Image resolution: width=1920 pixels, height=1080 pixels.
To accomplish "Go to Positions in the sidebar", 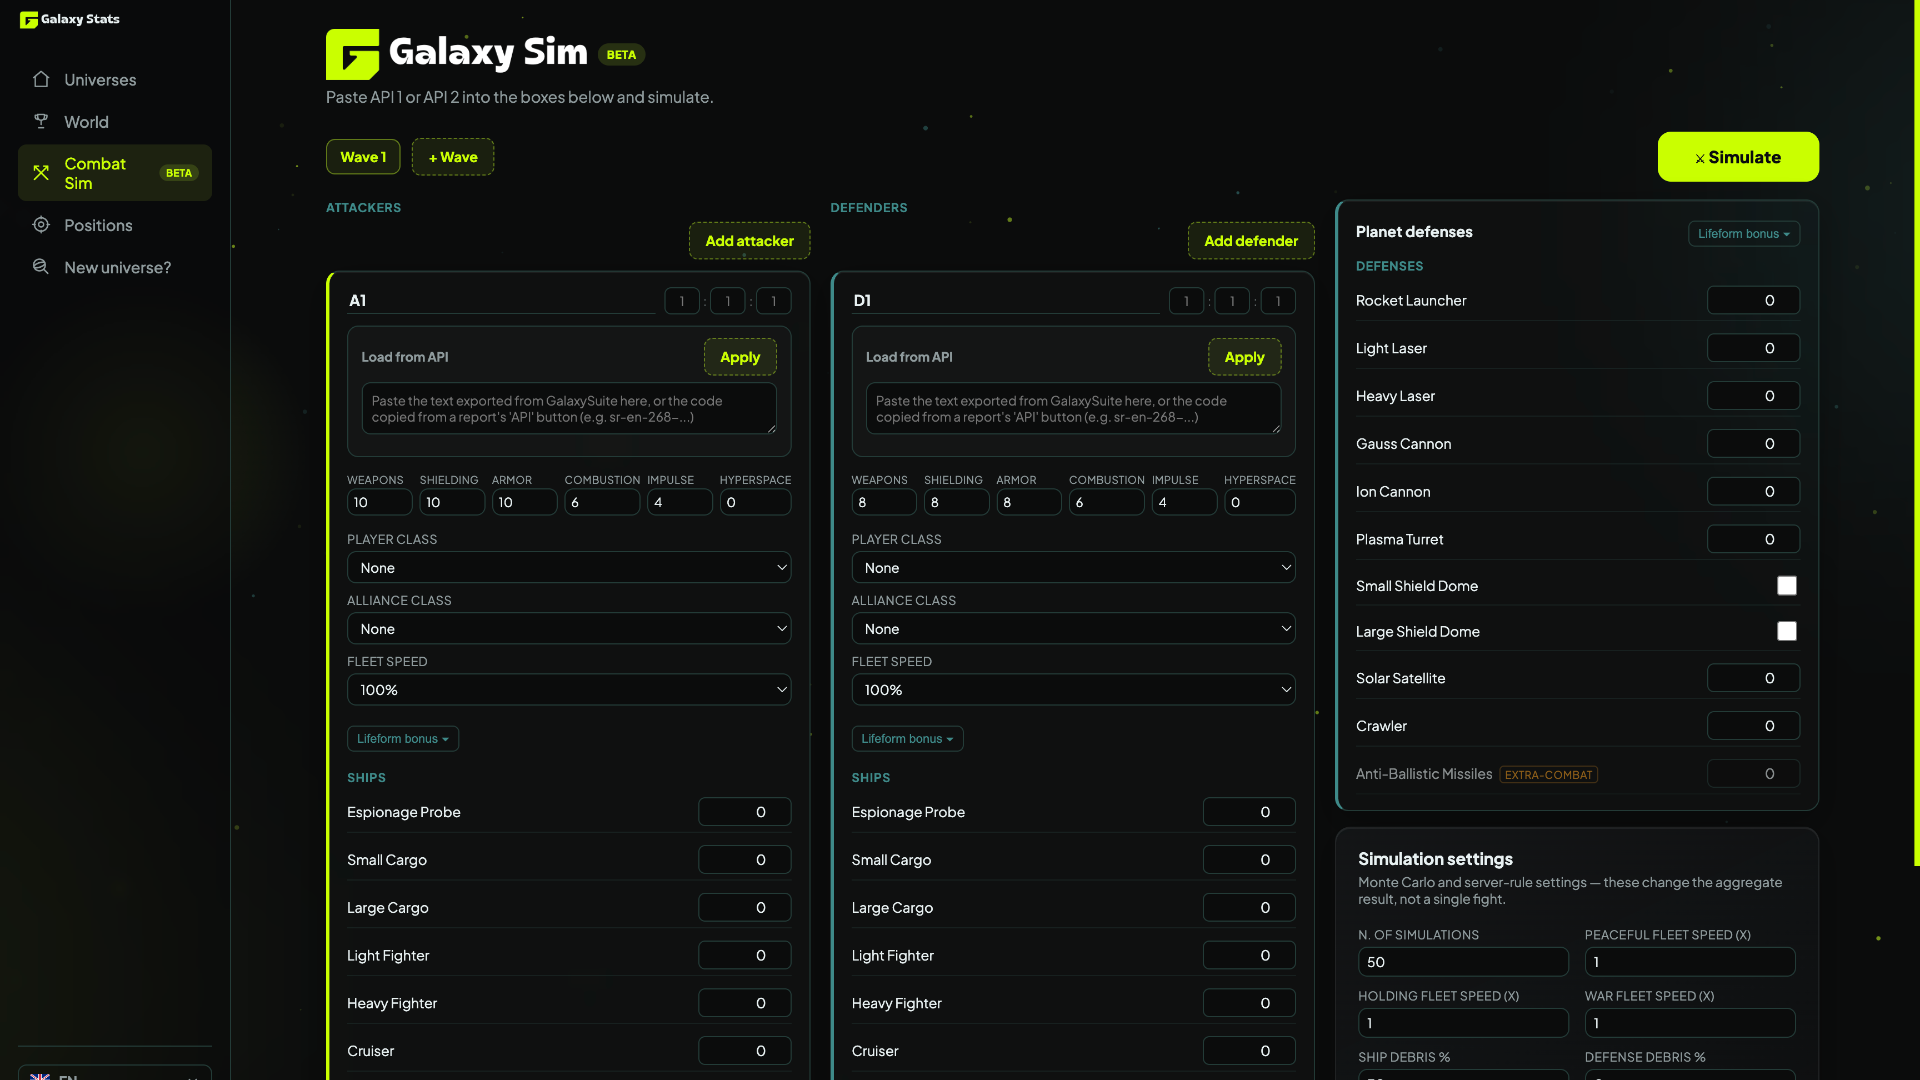I will click(115, 226).
